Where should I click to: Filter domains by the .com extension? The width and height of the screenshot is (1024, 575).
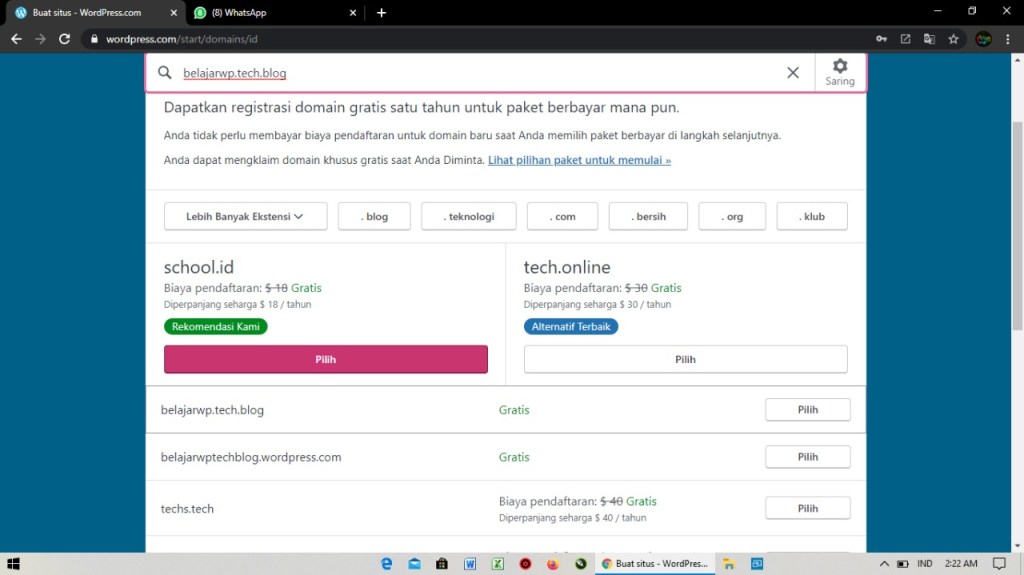(562, 216)
